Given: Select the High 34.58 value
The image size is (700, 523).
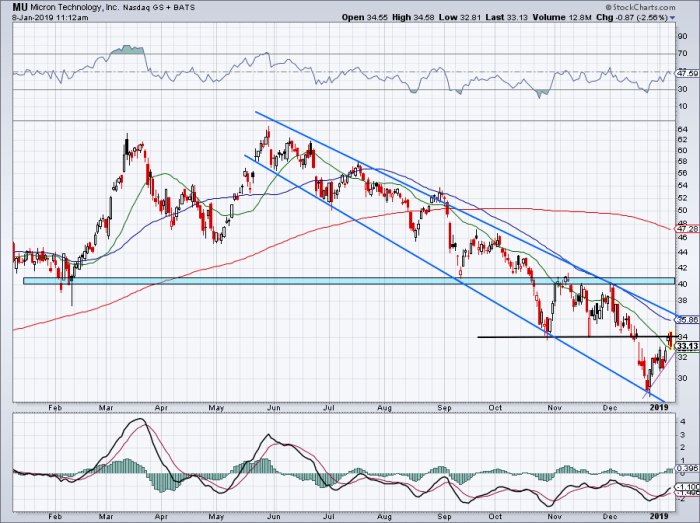Looking at the screenshot, I should (x=413, y=17).
